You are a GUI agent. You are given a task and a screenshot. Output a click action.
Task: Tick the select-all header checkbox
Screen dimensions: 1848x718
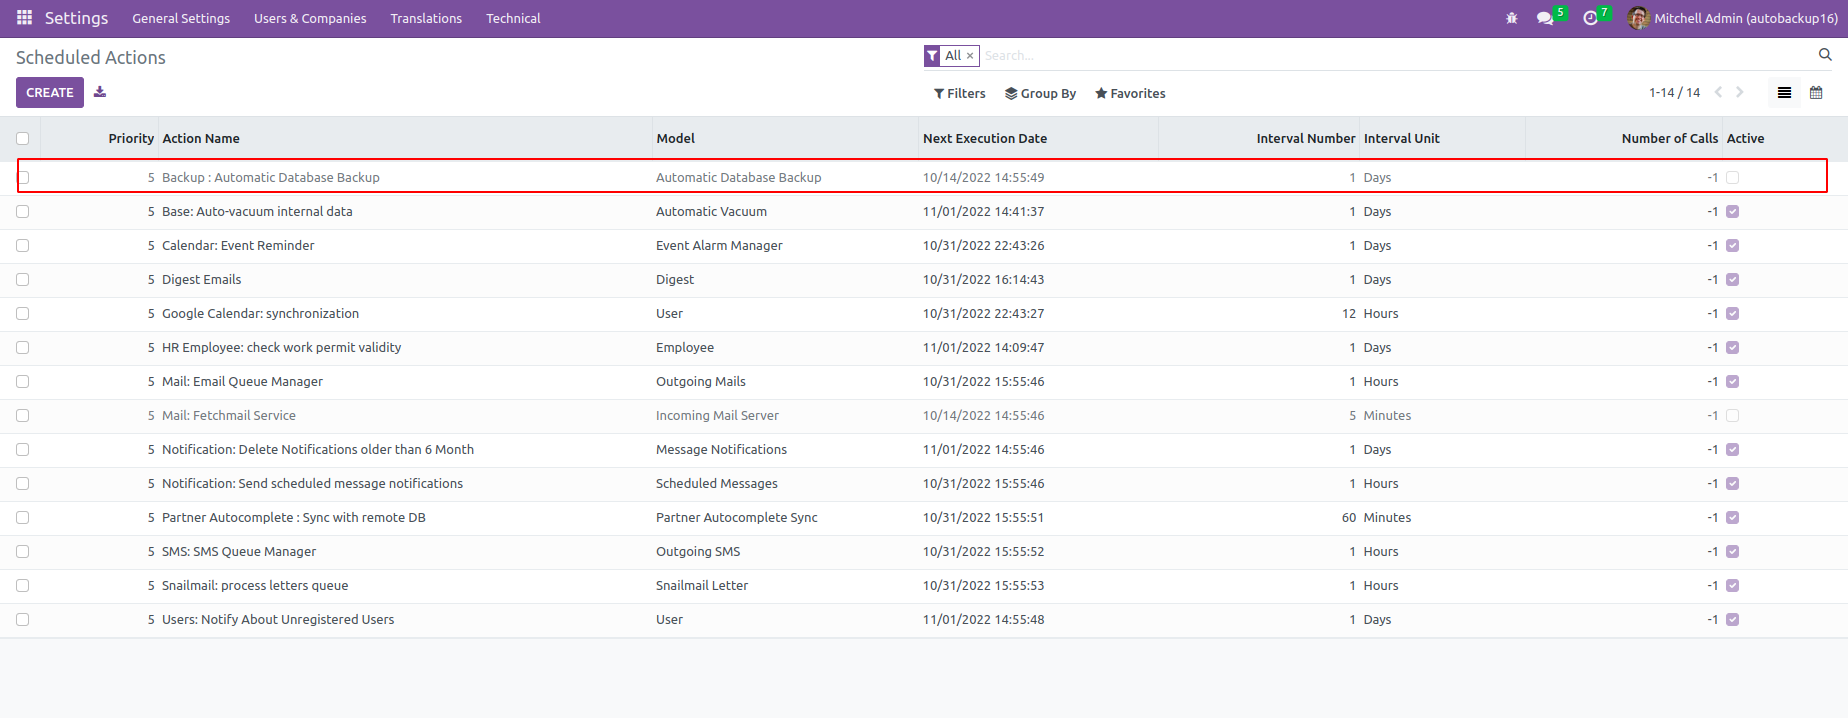pos(23,139)
